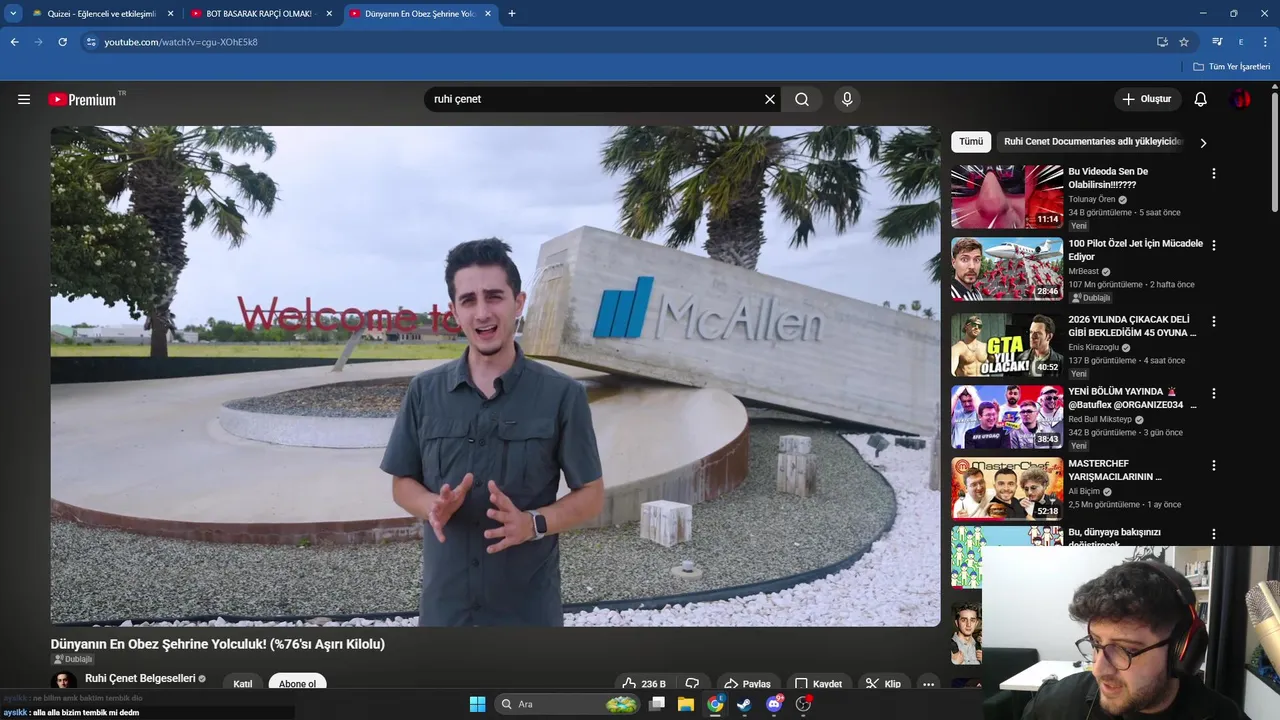Open Discord from taskbar

(x=774, y=704)
